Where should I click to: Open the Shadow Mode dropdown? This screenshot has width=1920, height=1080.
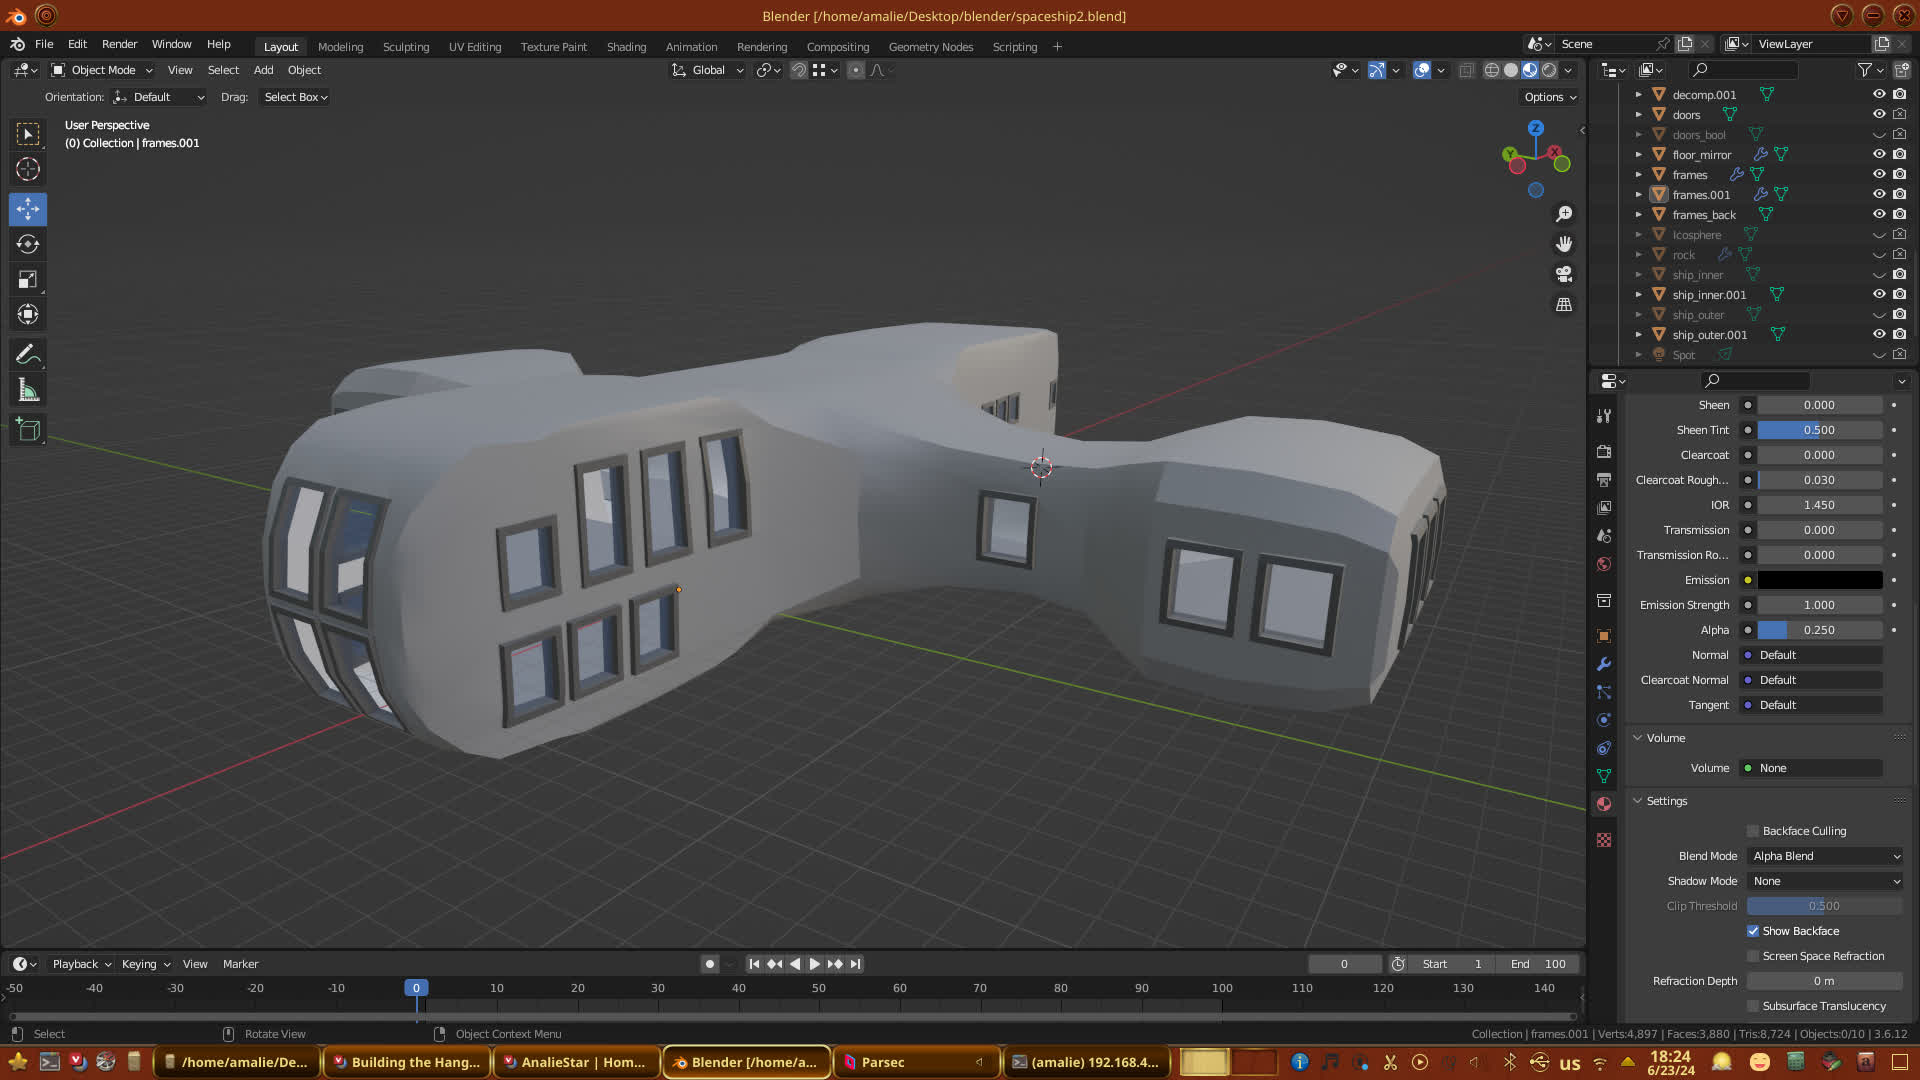point(1825,881)
